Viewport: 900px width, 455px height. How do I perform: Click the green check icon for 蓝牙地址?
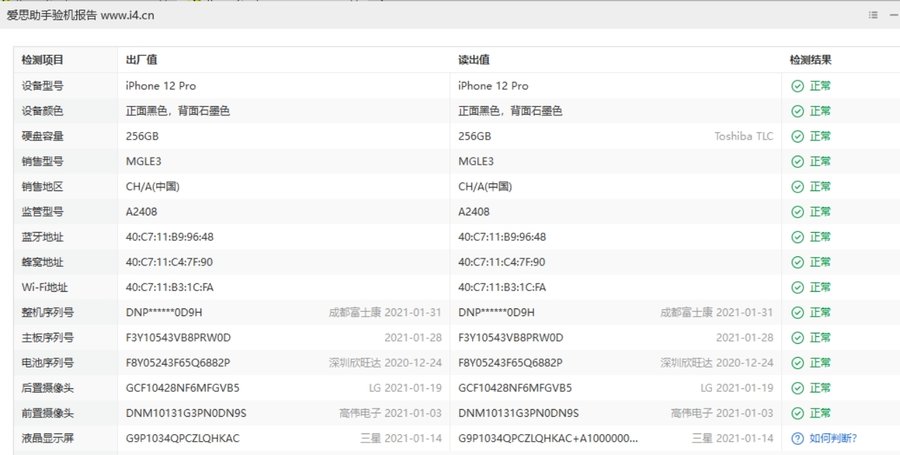(797, 237)
